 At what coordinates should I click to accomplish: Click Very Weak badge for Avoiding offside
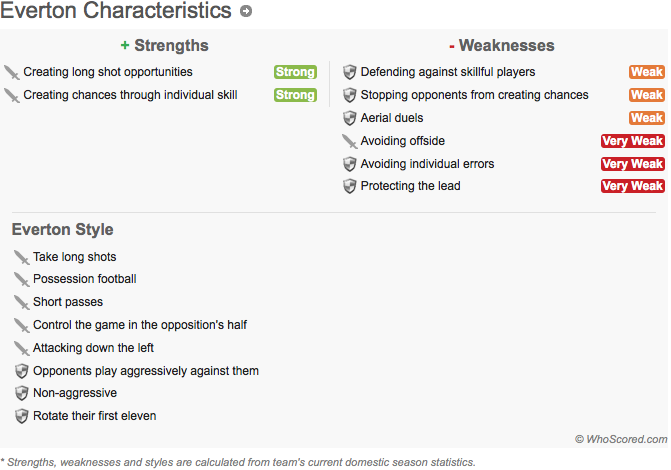click(632, 141)
